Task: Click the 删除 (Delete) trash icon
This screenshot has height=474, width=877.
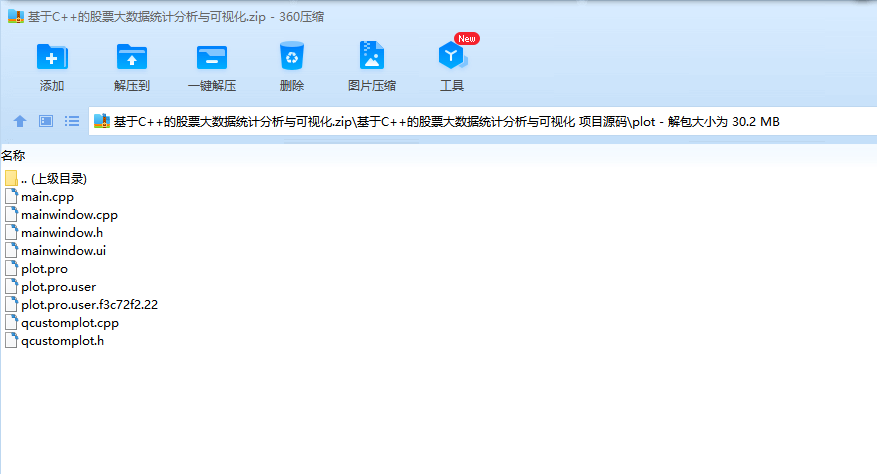Action: 292,55
